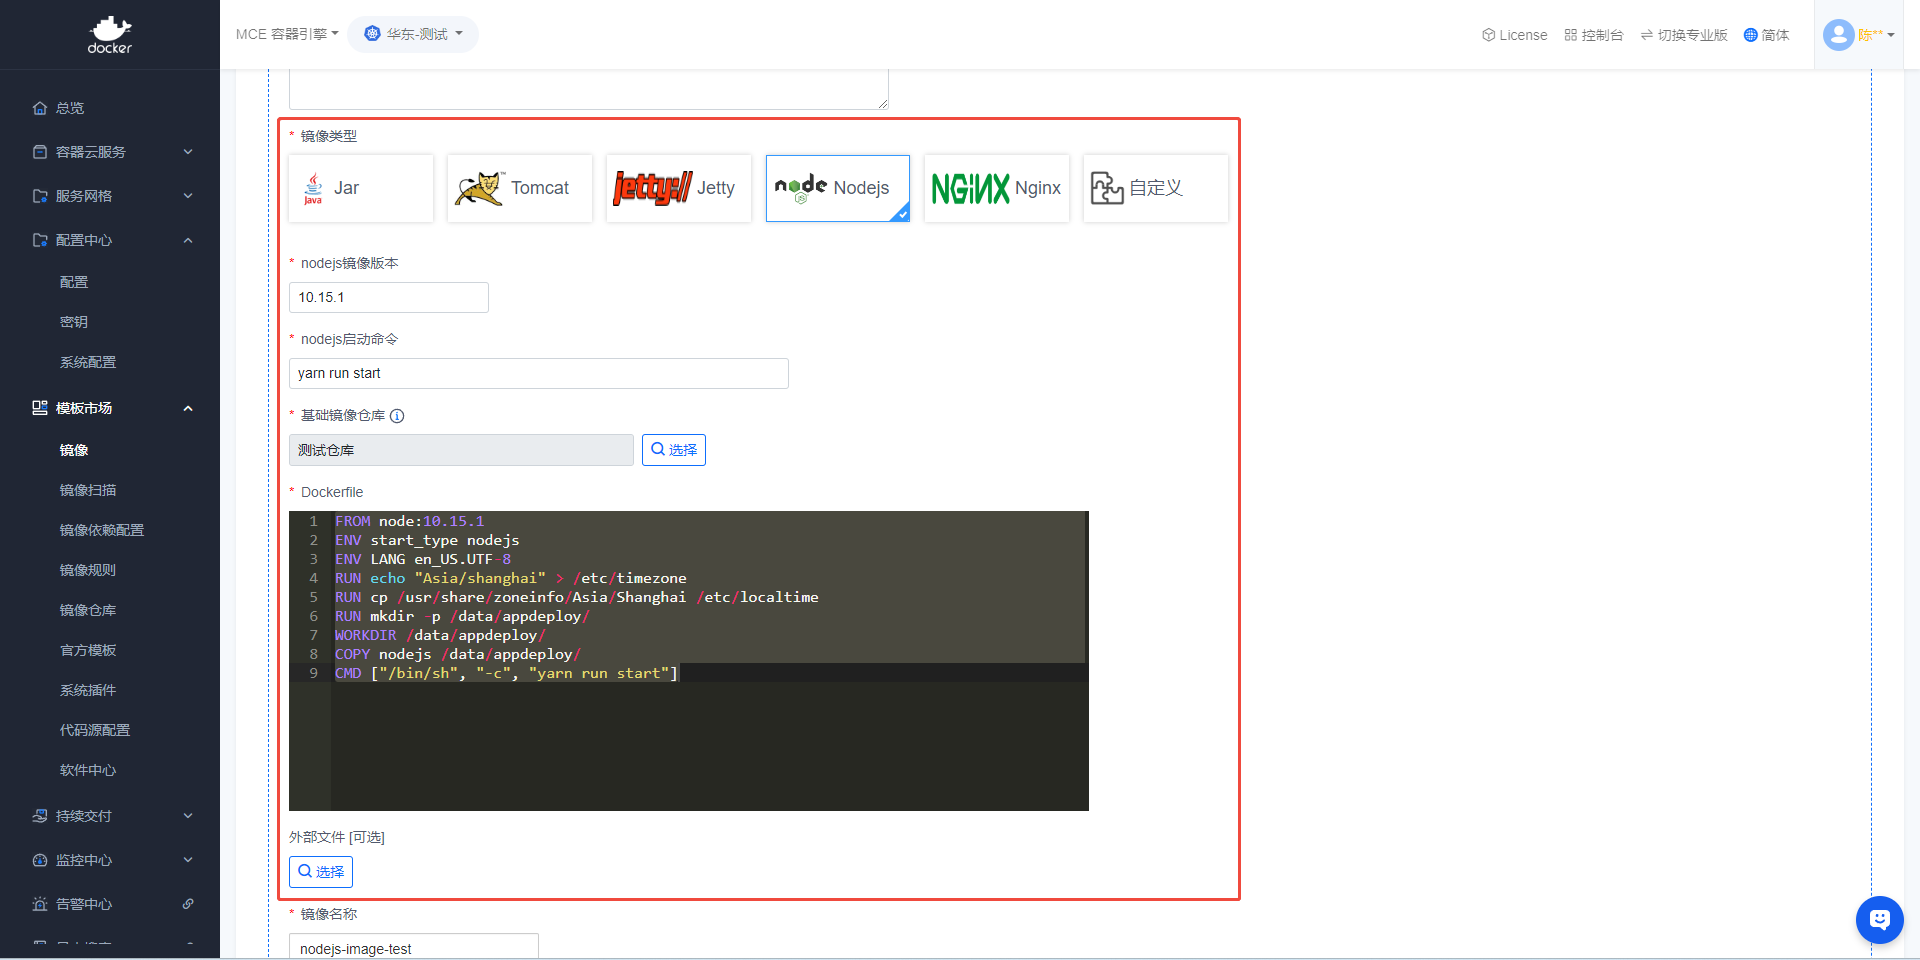Viewport: 1920px width, 960px height.
Task: Click the License icon in header
Action: point(1488,35)
